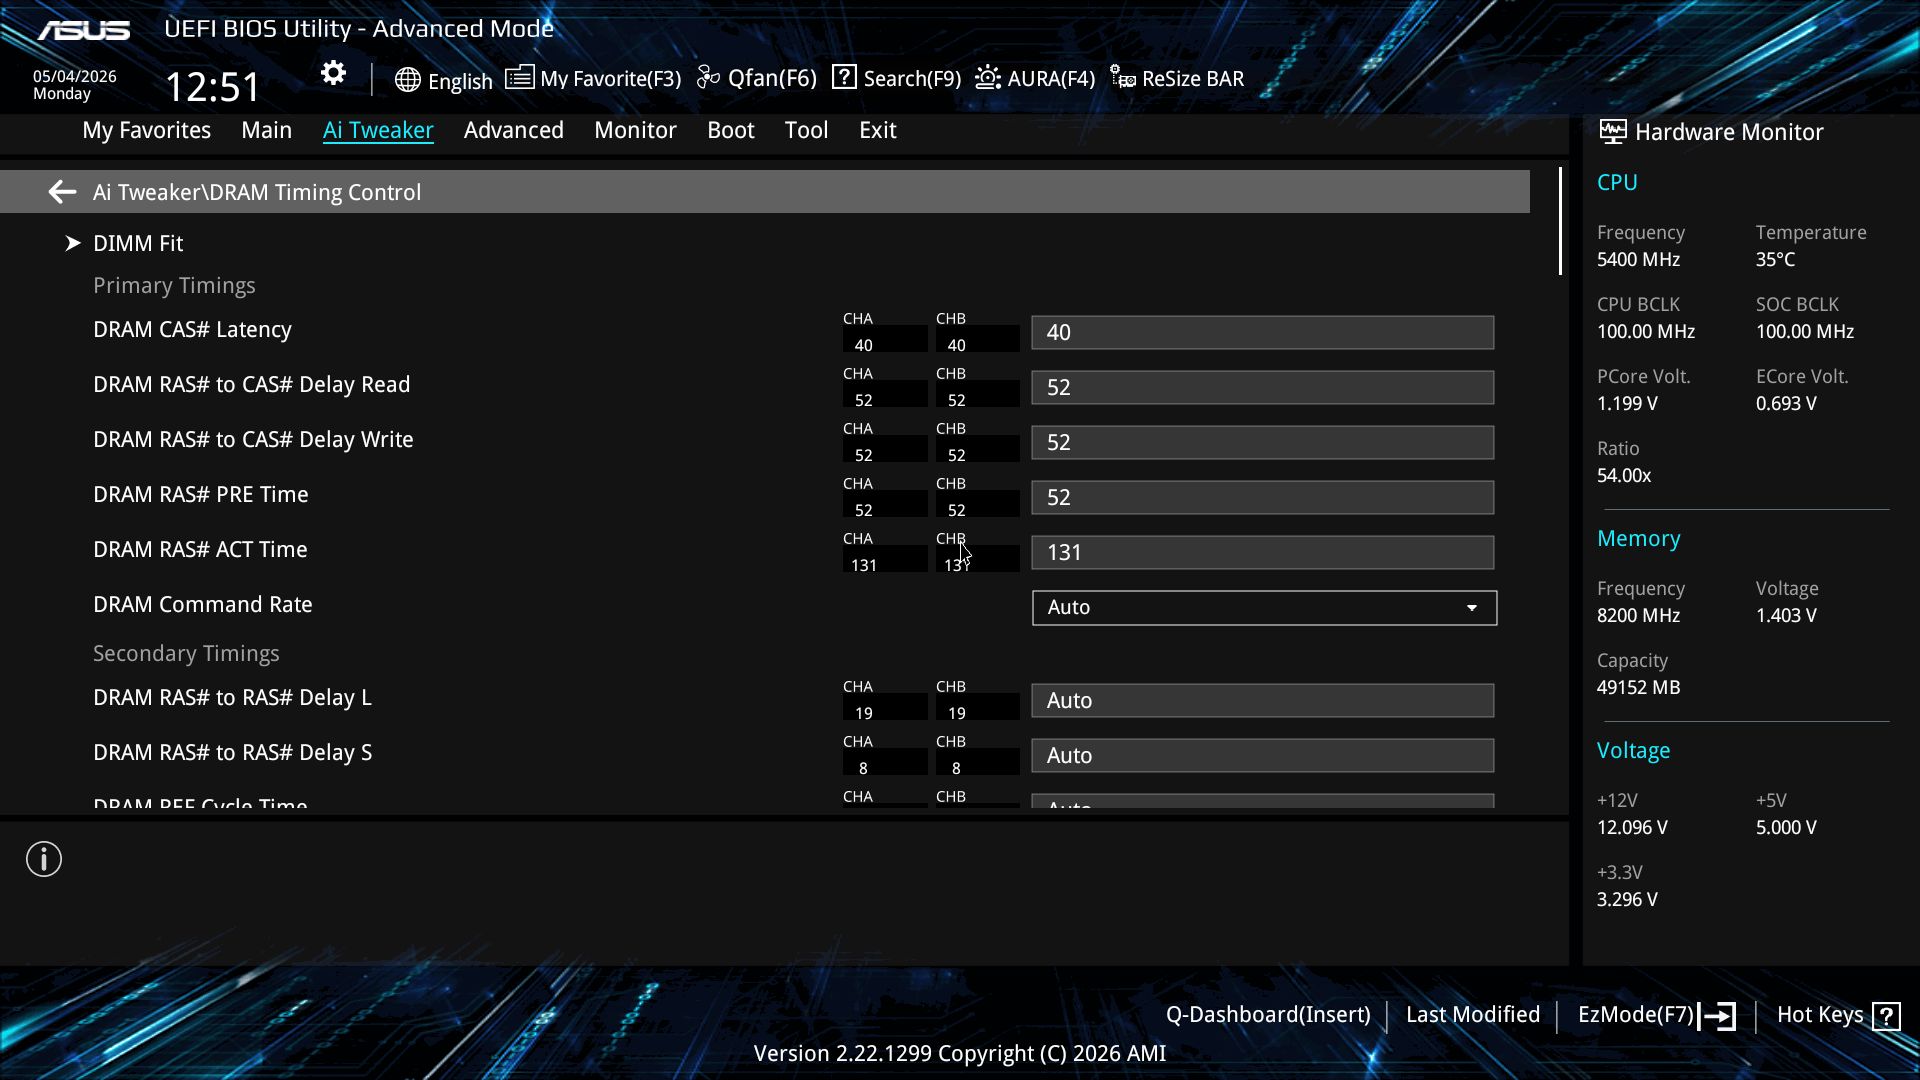This screenshot has width=1920, height=1080.
Task: Select DRAM RAS# PRE Time label
Action: (200, 495)
